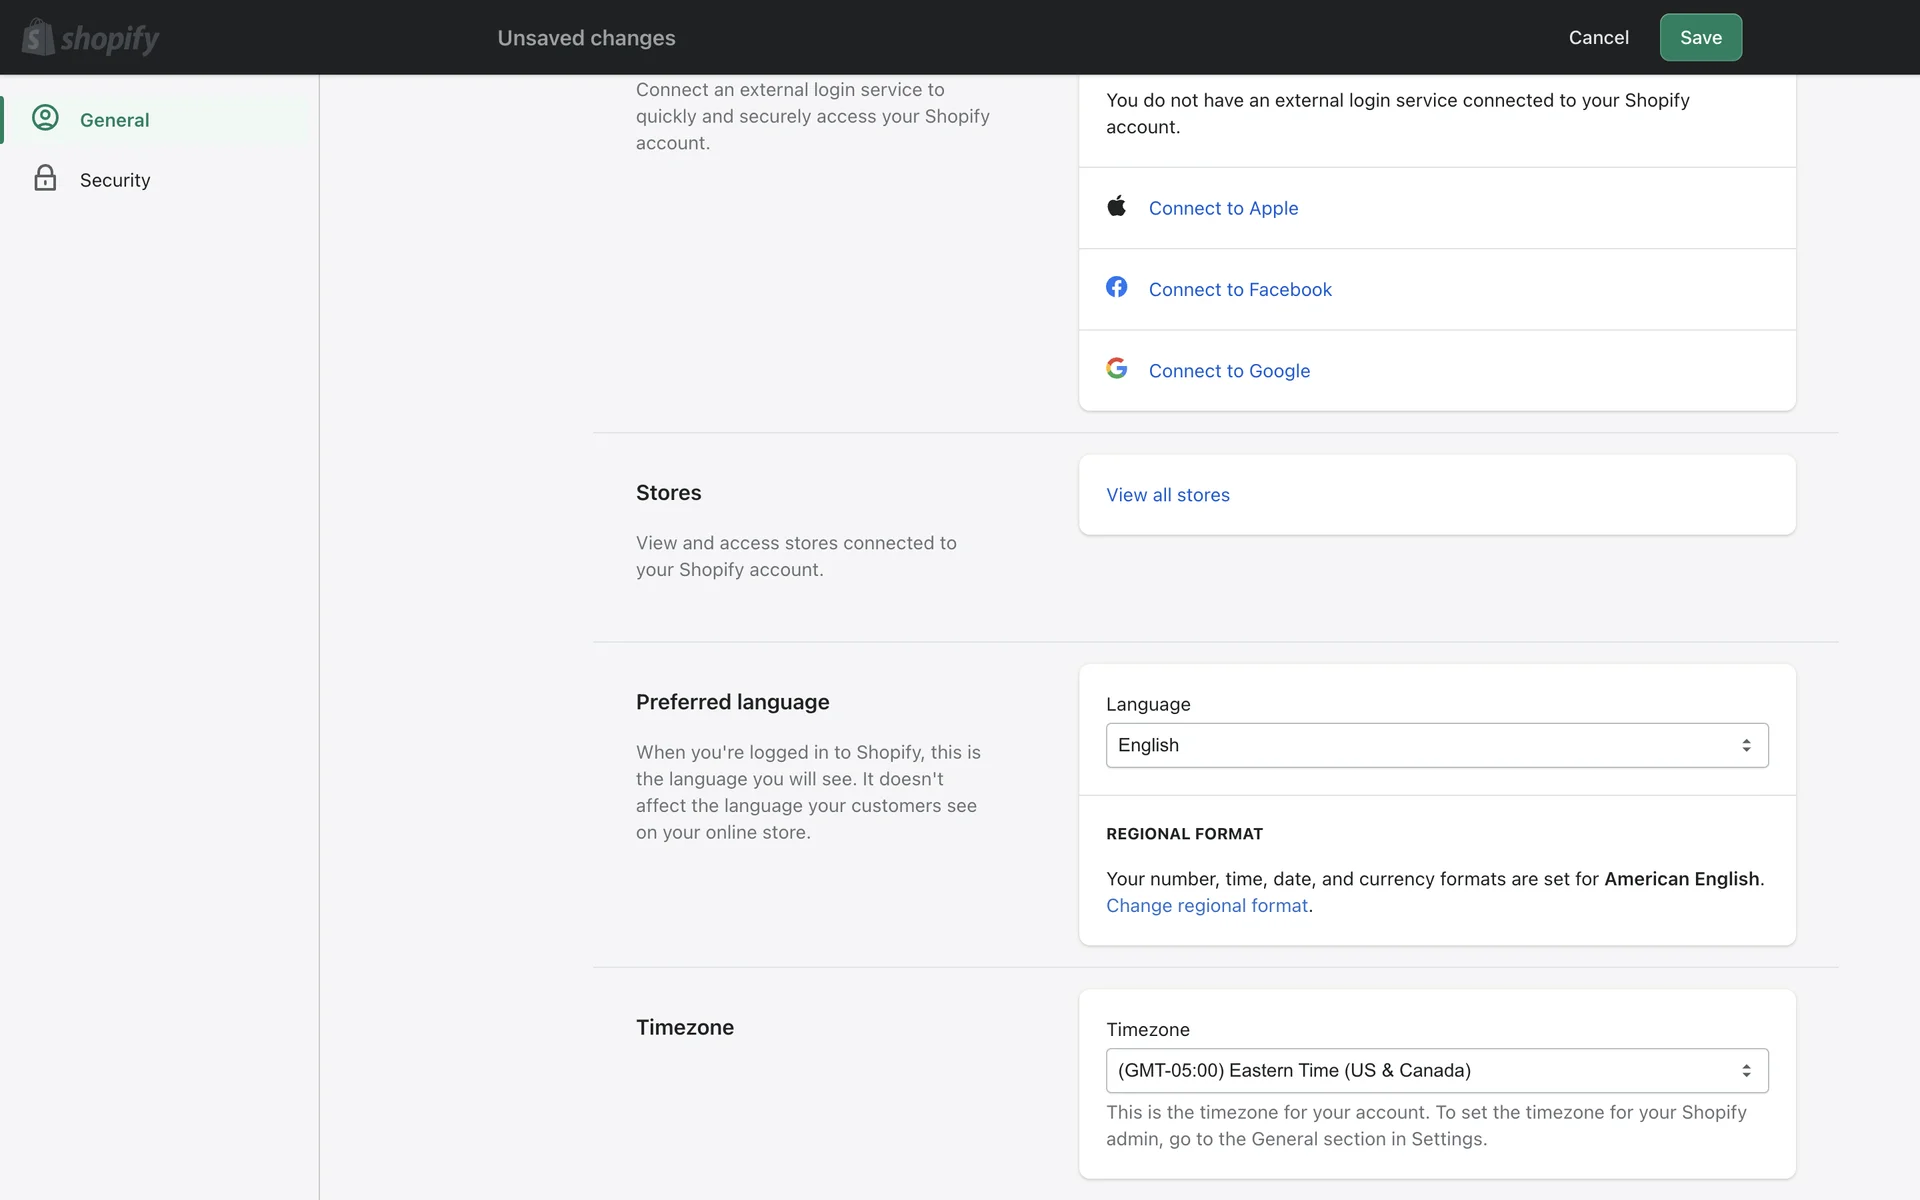Save the unsaved changes
The height and width of the screenshot is (1200, 1920).
tap(1700, 38)
